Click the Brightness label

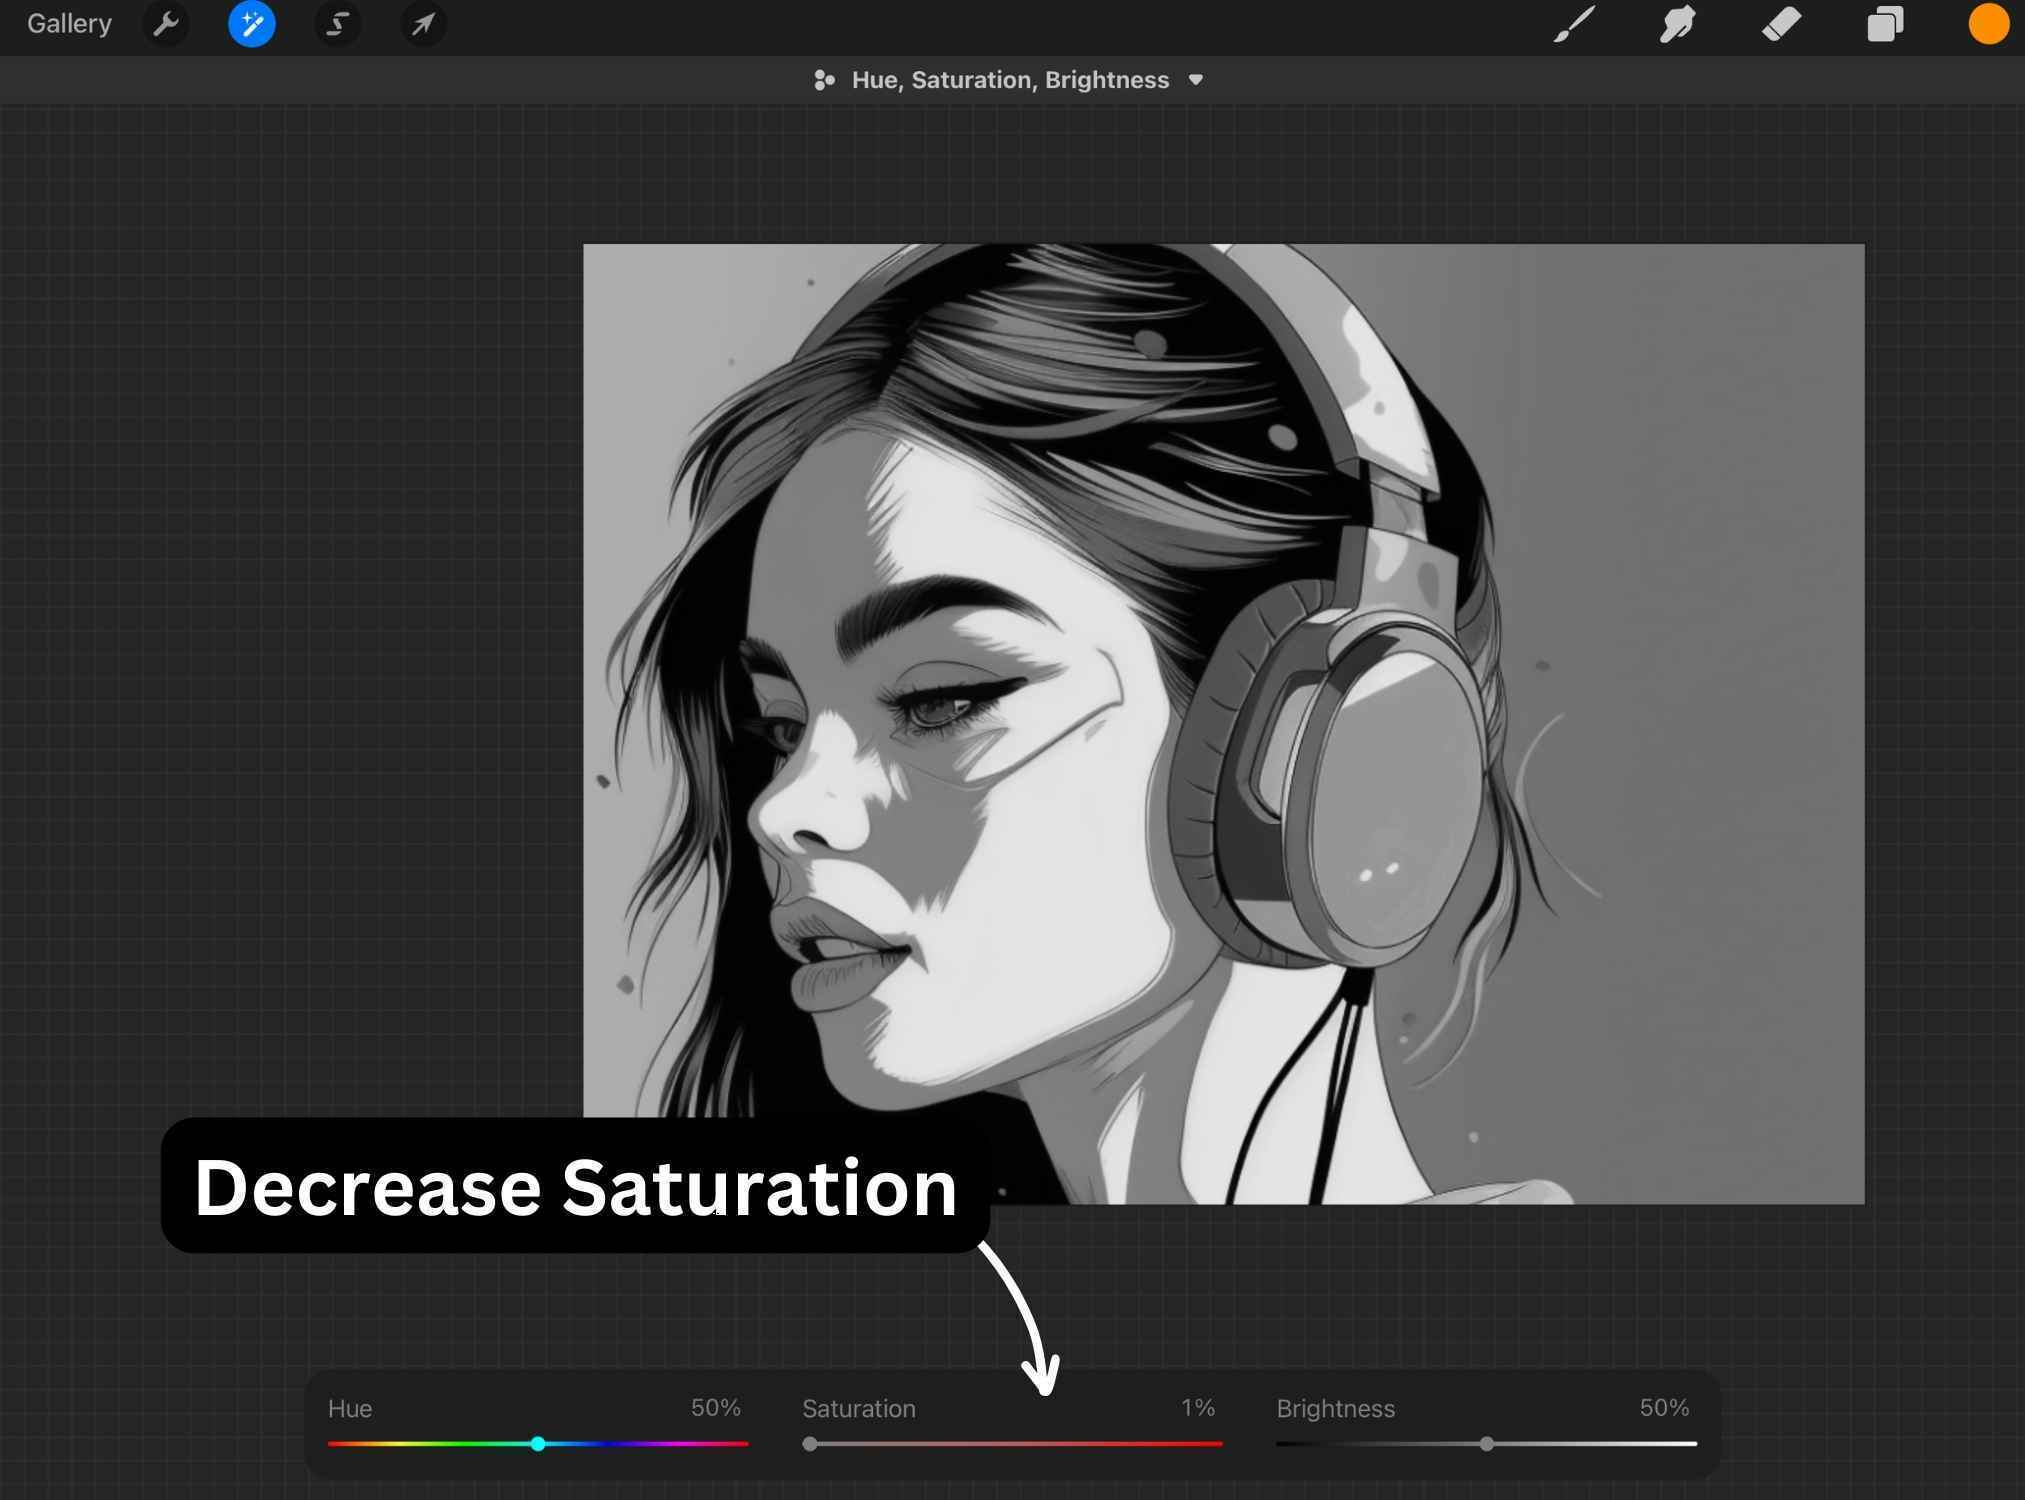1334,1409
